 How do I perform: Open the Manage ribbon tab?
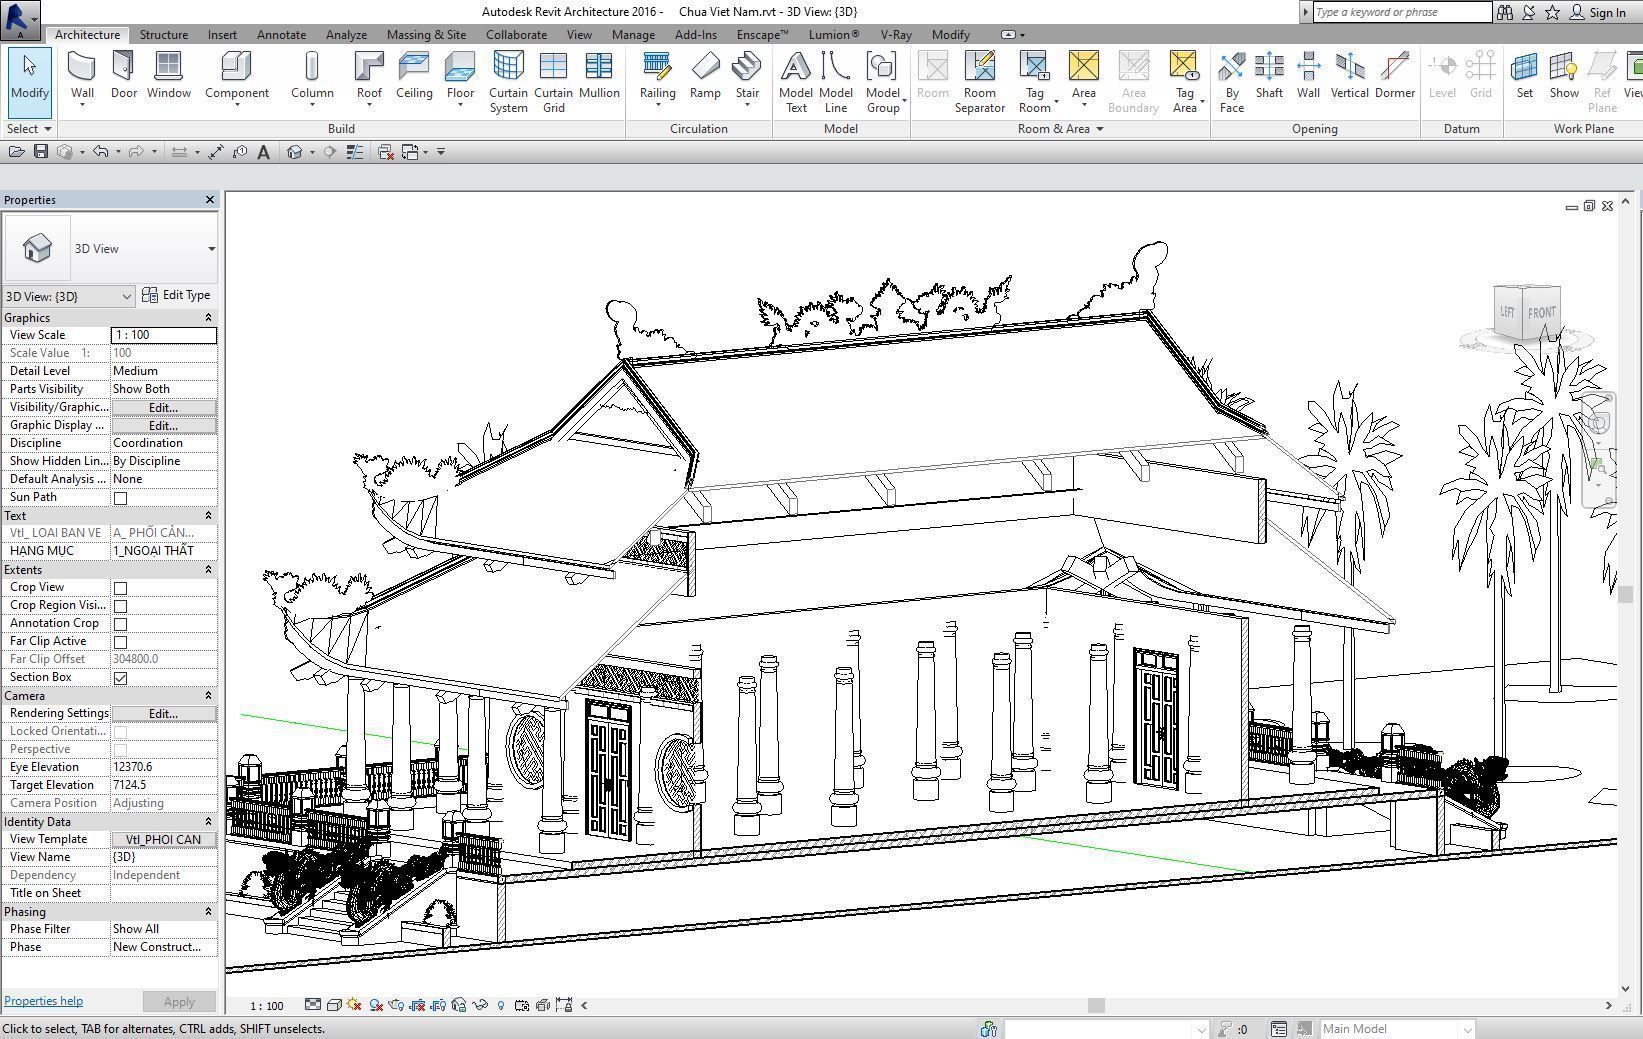[x=633, y=34]
